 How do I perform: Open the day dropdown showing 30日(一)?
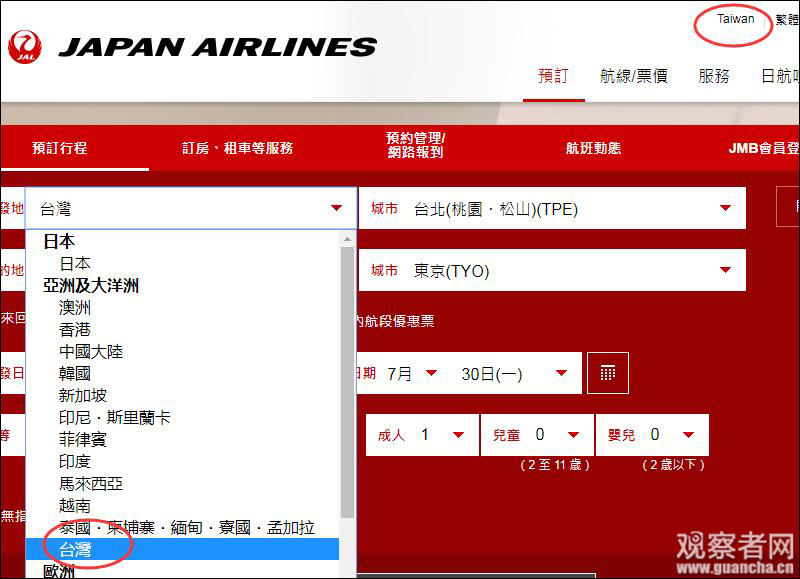514,373
